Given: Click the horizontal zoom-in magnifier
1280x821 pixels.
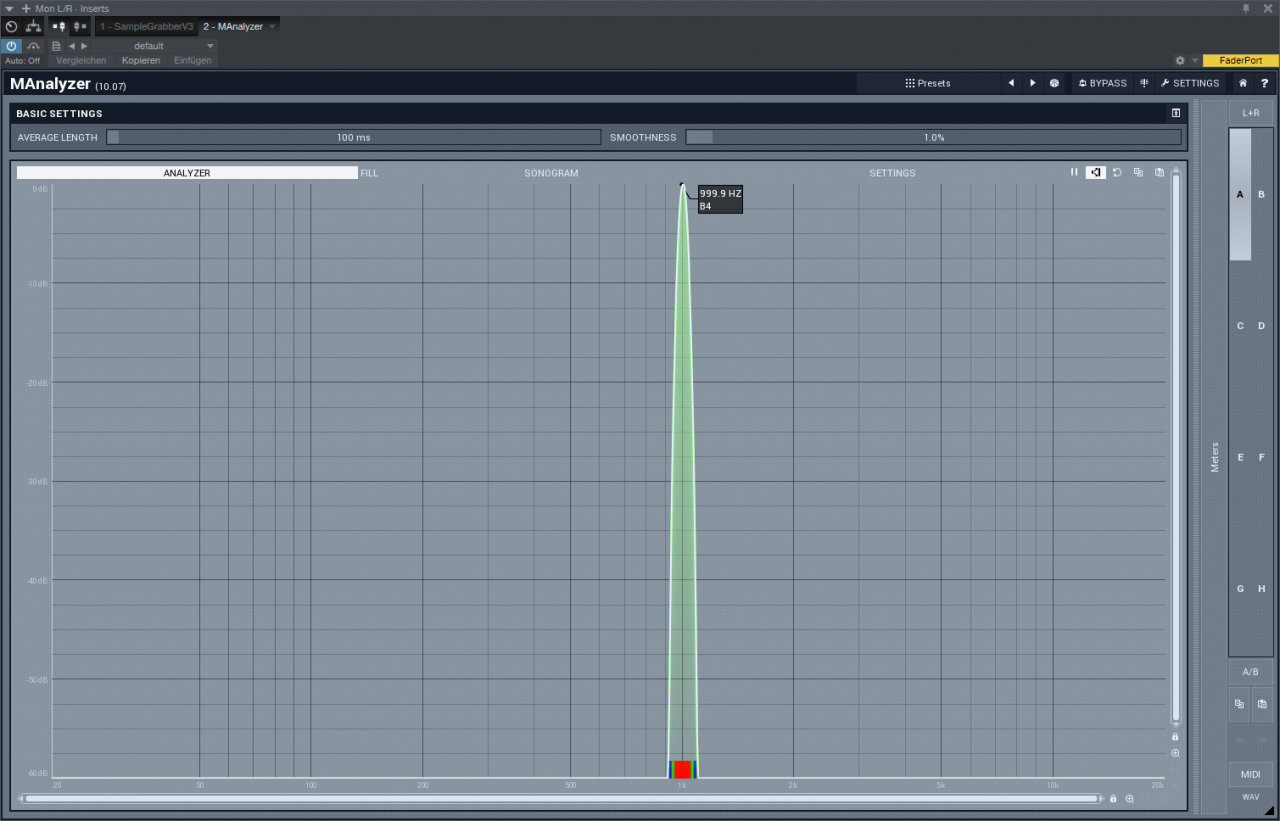Looking at the screenshot, I should coord(1130,798).
